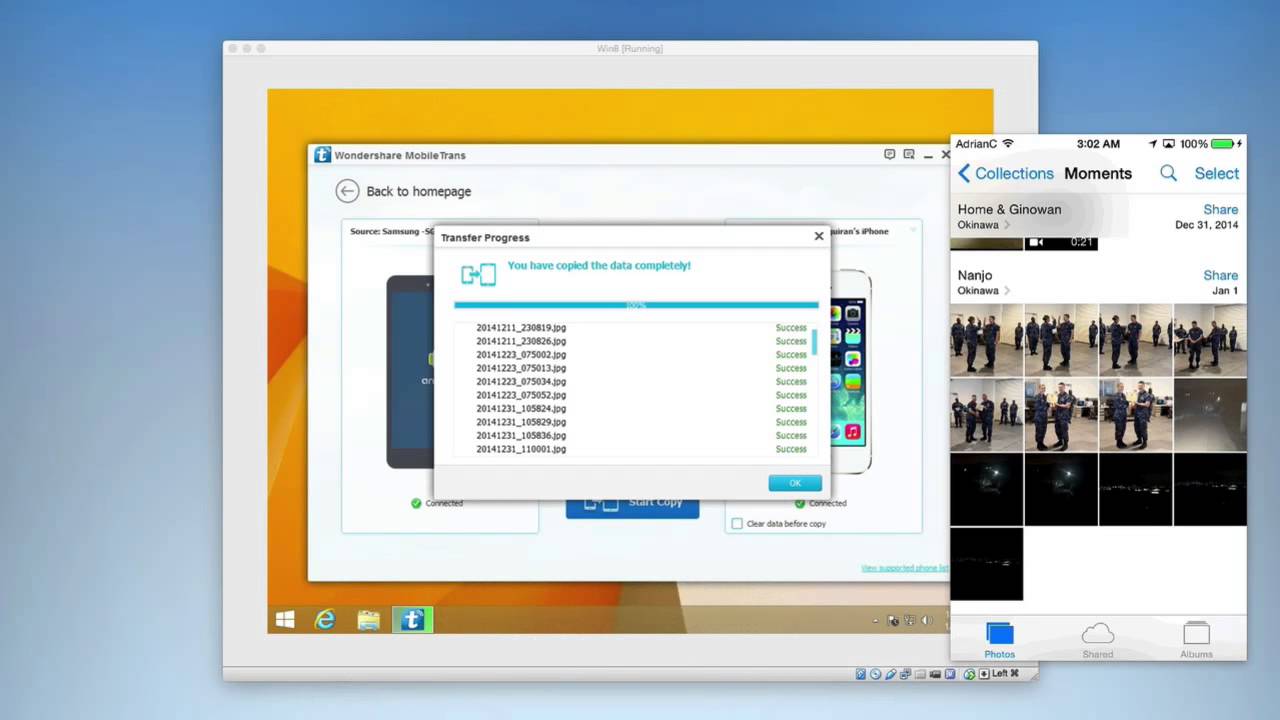Click VirtualBox USB status icon

click(891, 674)
